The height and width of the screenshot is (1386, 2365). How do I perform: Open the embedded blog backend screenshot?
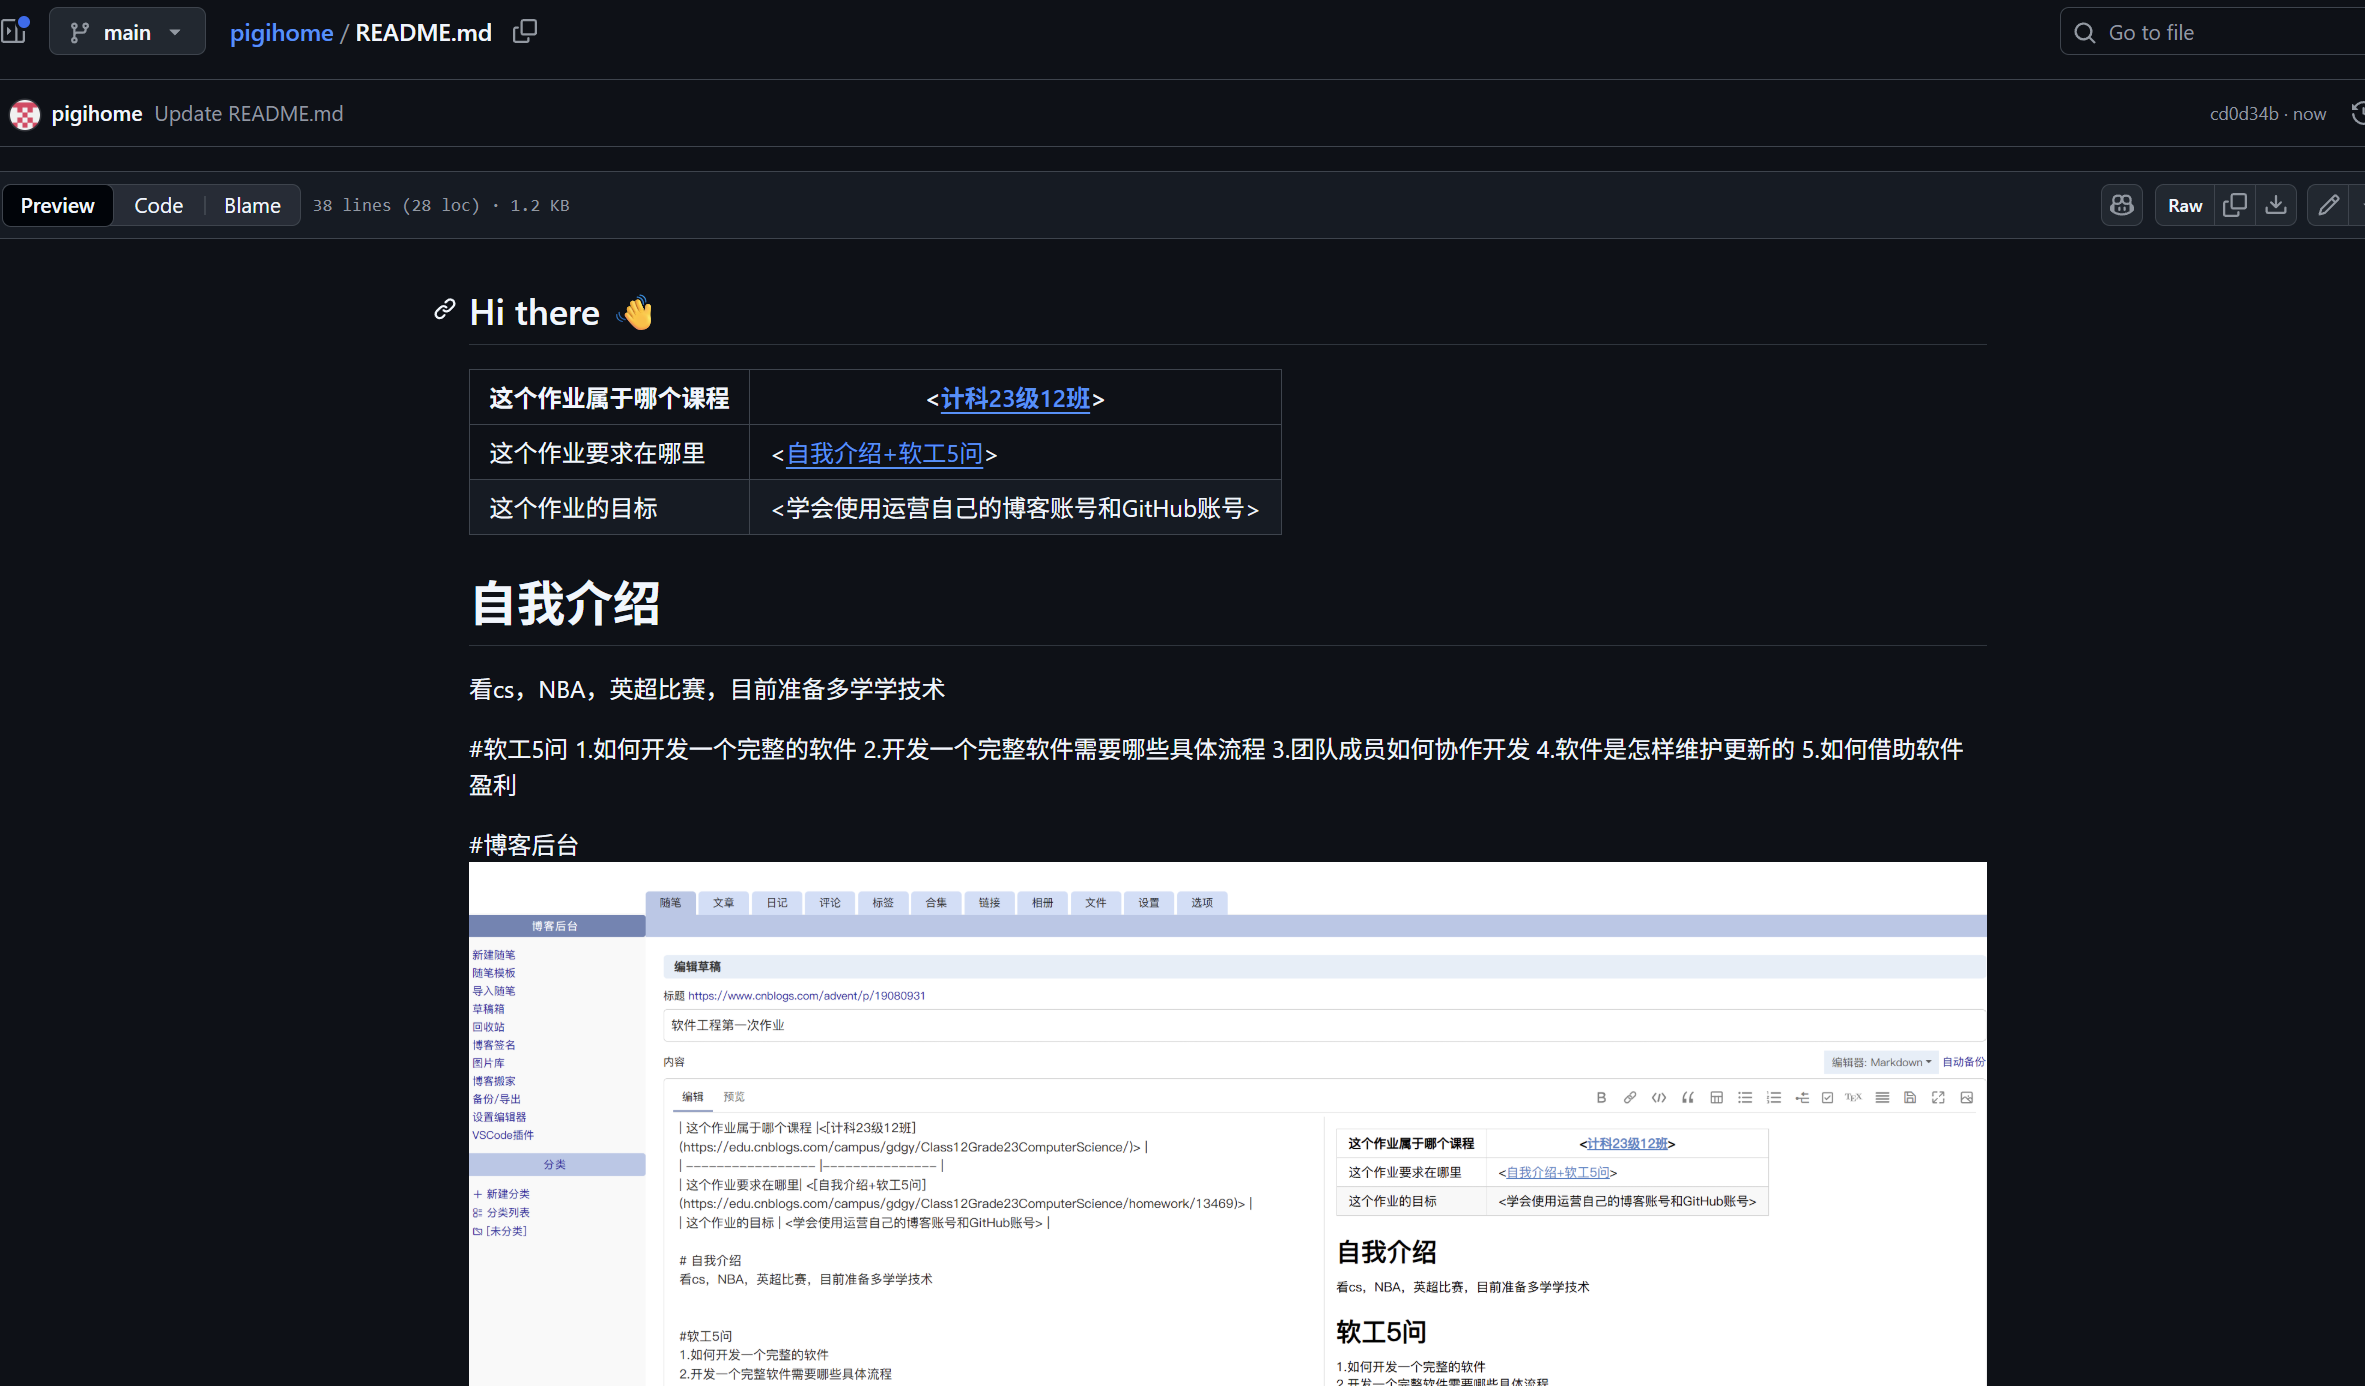[x=1227, y=1120]
